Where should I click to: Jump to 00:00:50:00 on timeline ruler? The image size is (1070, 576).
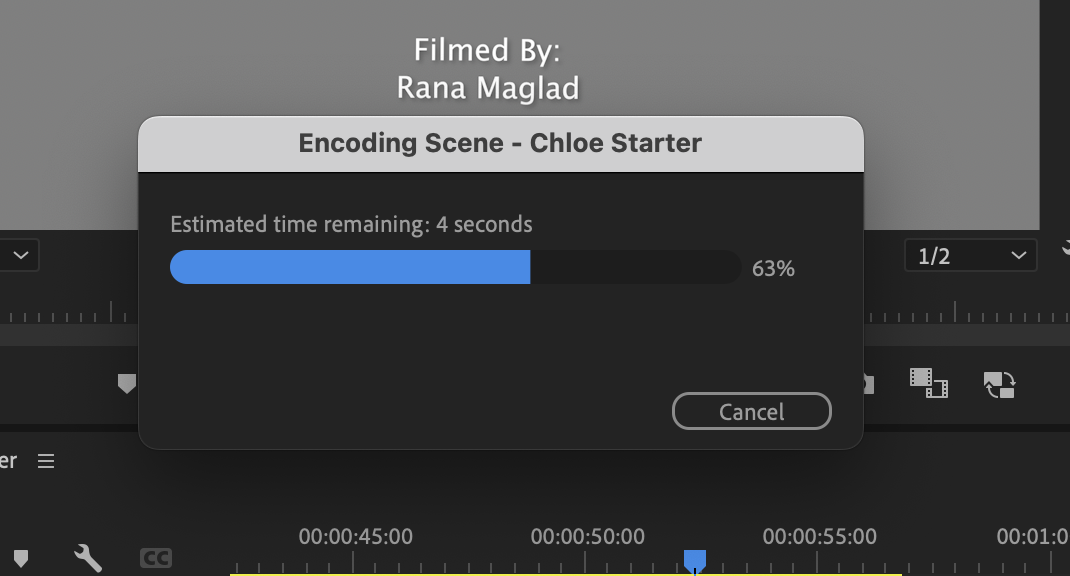pyautogui.click(x=588, y=536)
